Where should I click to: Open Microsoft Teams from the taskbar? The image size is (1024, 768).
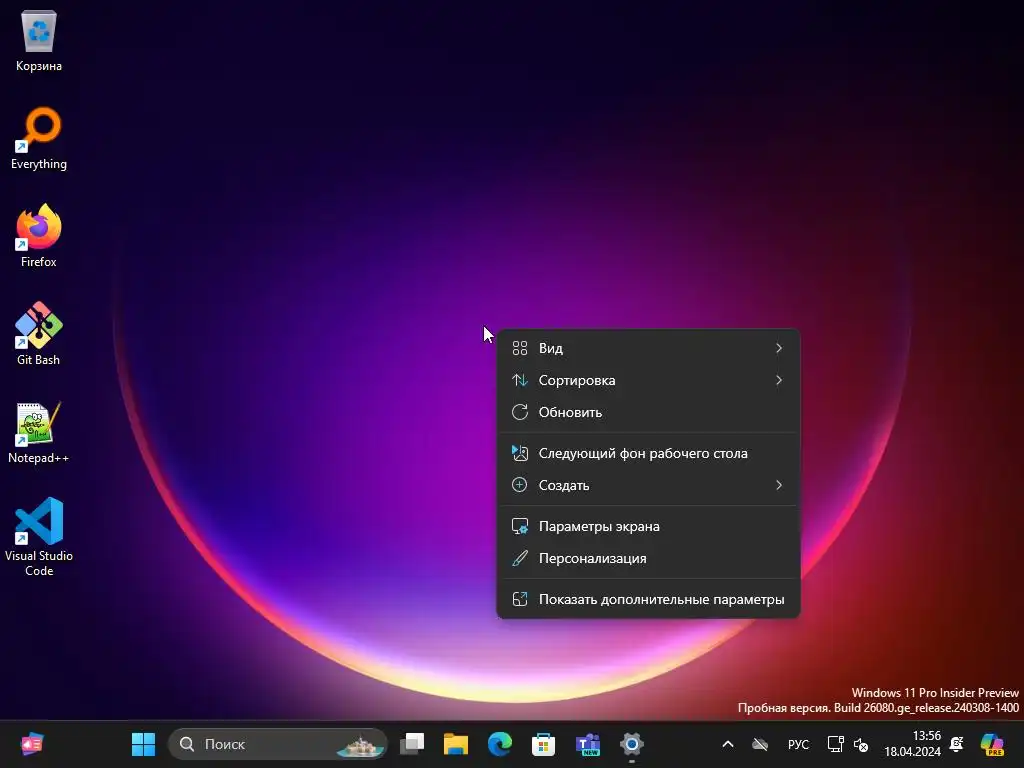(x=588, y=744)
